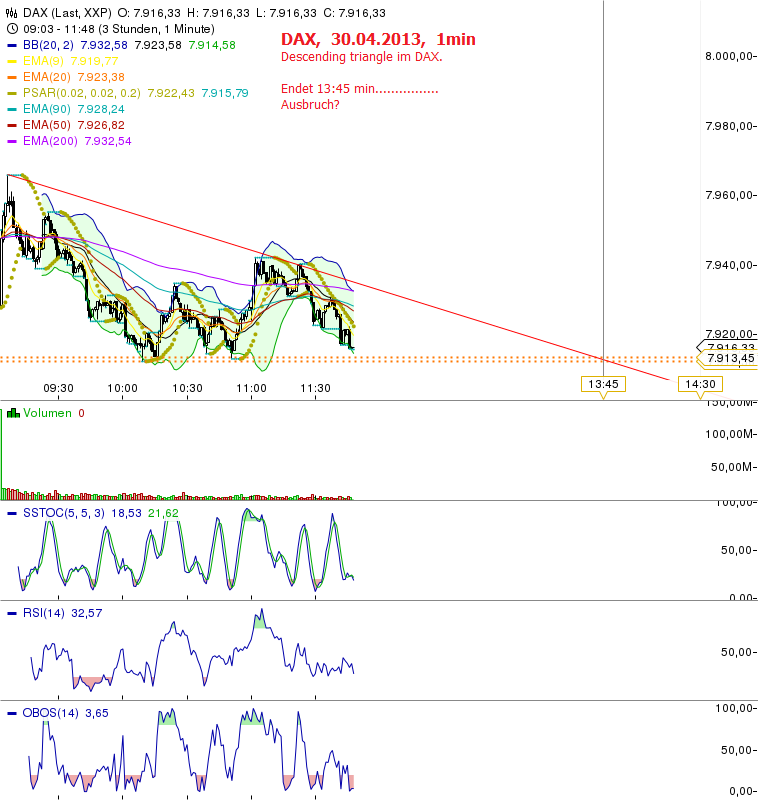This screenshot has height=800, width=758.
Task: Select the EMA(90) indicator label
Action: (47, 109)
